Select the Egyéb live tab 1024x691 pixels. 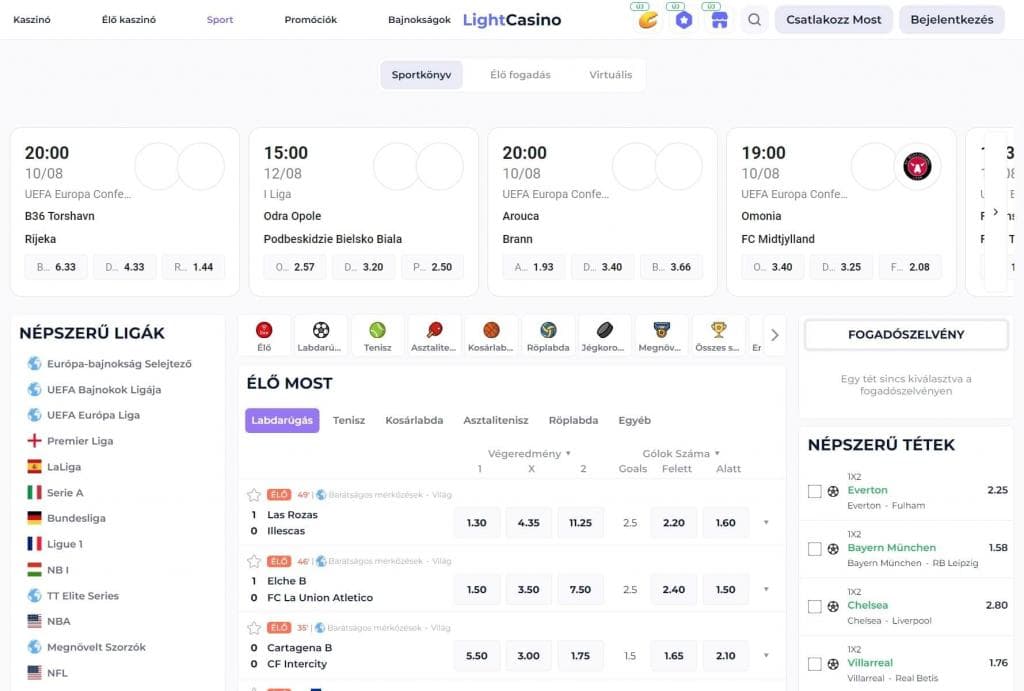[x=634, y=421]
